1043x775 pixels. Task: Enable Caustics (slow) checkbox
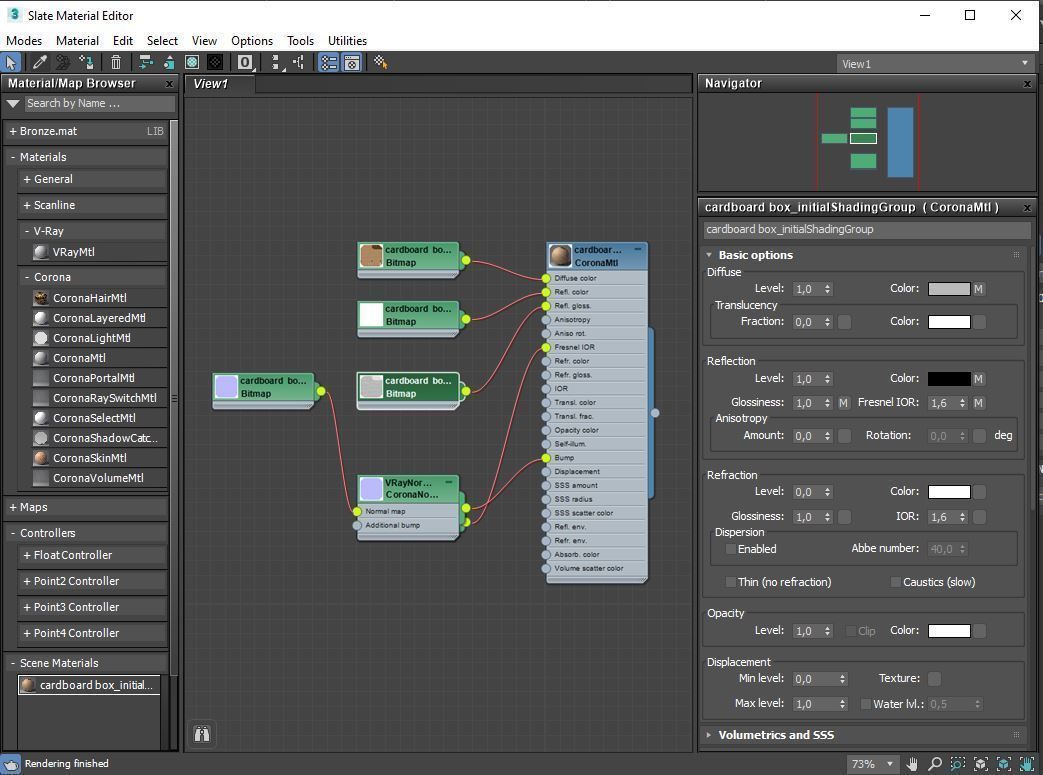[895, 582]
